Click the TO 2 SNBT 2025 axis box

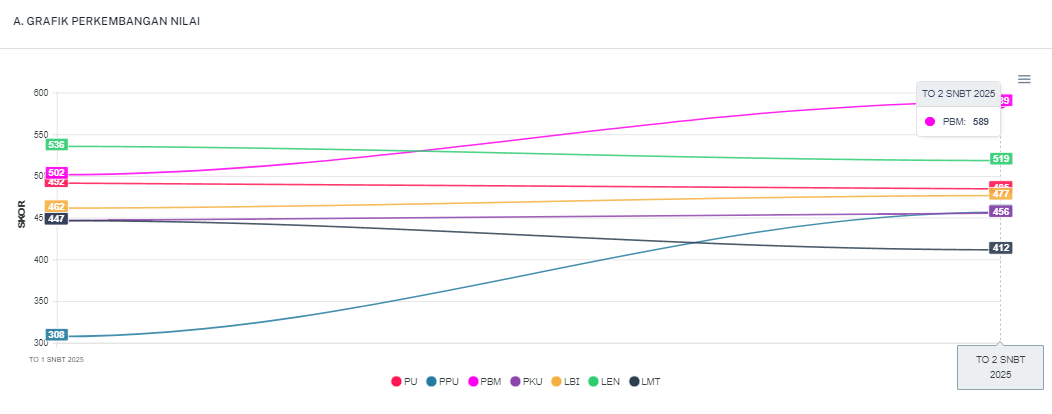click(x=1000, y=367)
